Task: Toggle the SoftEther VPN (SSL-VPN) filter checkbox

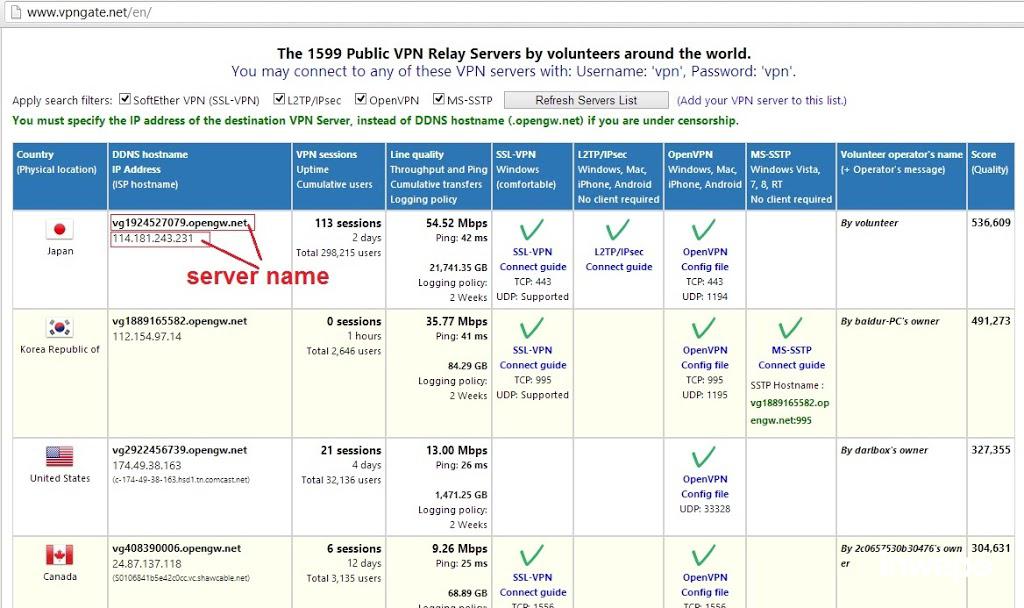Action: (x=125, y=99)
